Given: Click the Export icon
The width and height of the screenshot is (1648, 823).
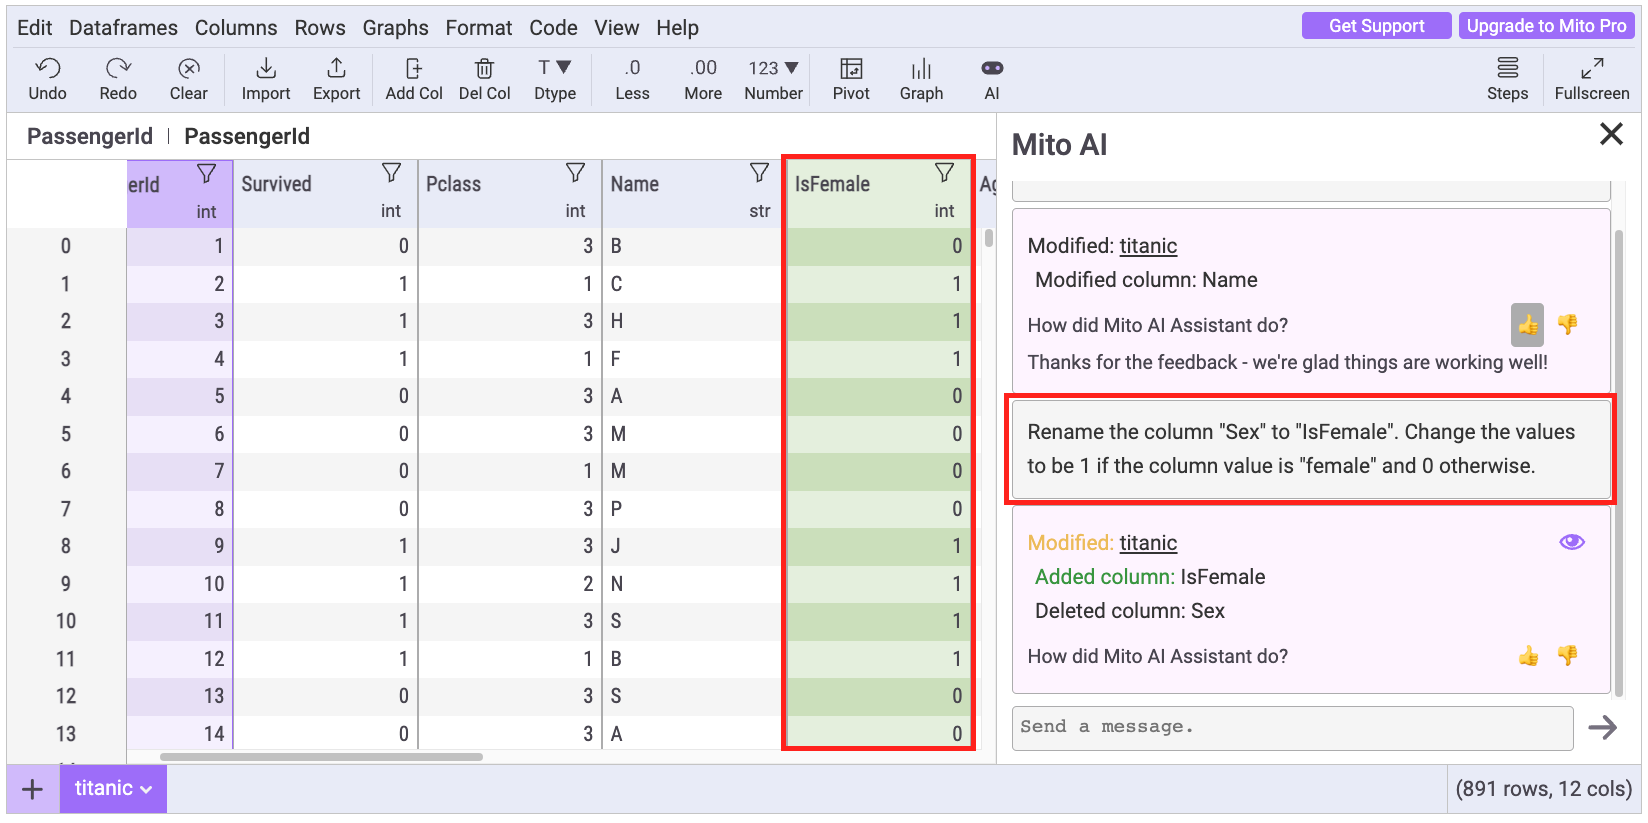Looking at the screenshot, I should click(x=336, y=69).
